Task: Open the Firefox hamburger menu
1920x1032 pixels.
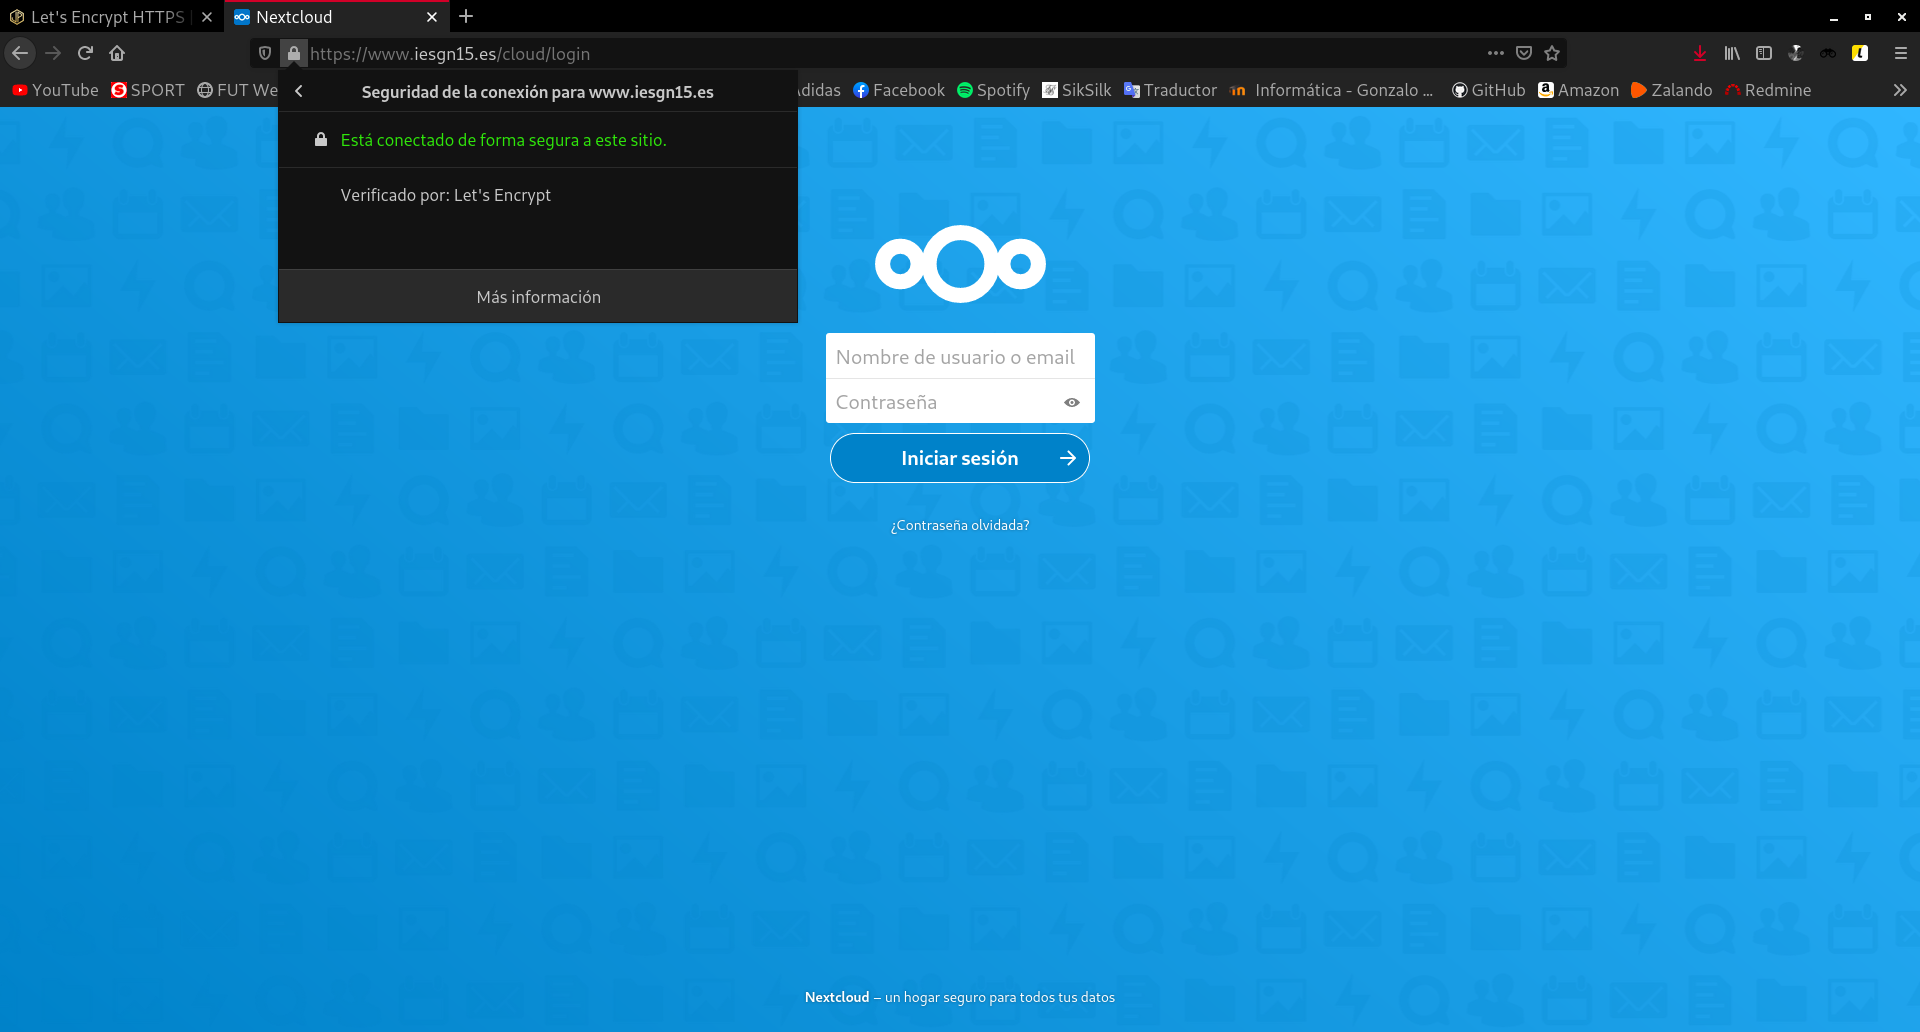Action: [1901, 53]
